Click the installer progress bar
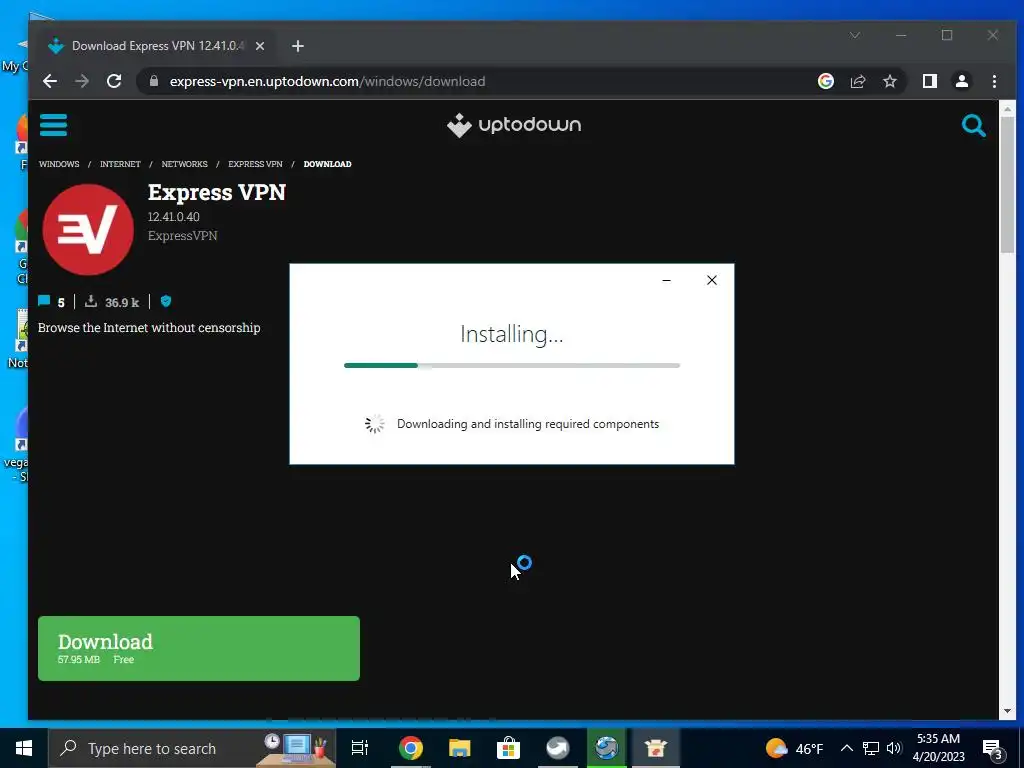The height and width of the screenshot is (768, 1024). click(512, 366)
